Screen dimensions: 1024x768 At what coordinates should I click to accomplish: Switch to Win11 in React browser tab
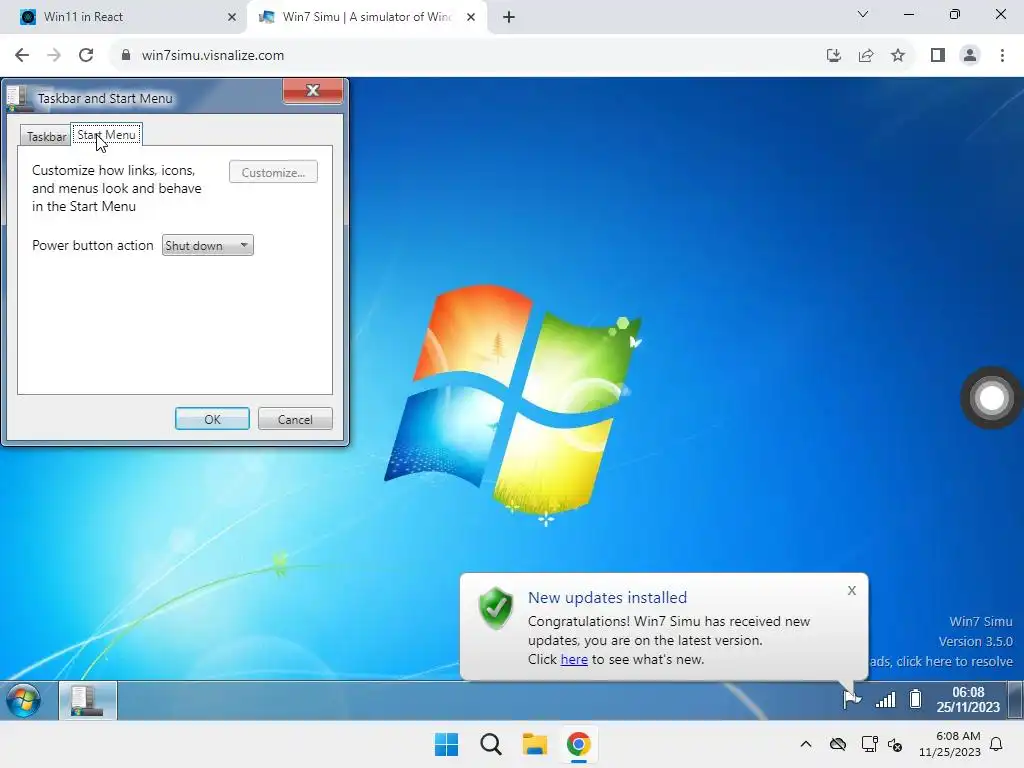coord(124,17)
